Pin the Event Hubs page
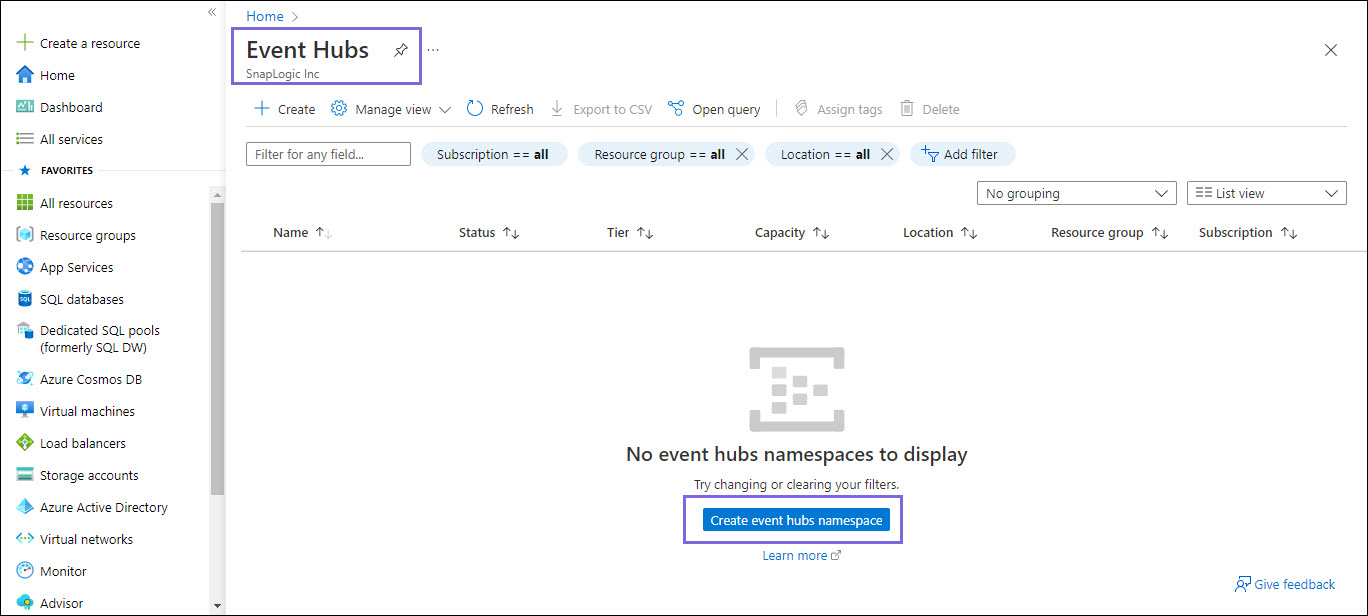The width and height of the screenshot is (1368, 616). point(400,48)
